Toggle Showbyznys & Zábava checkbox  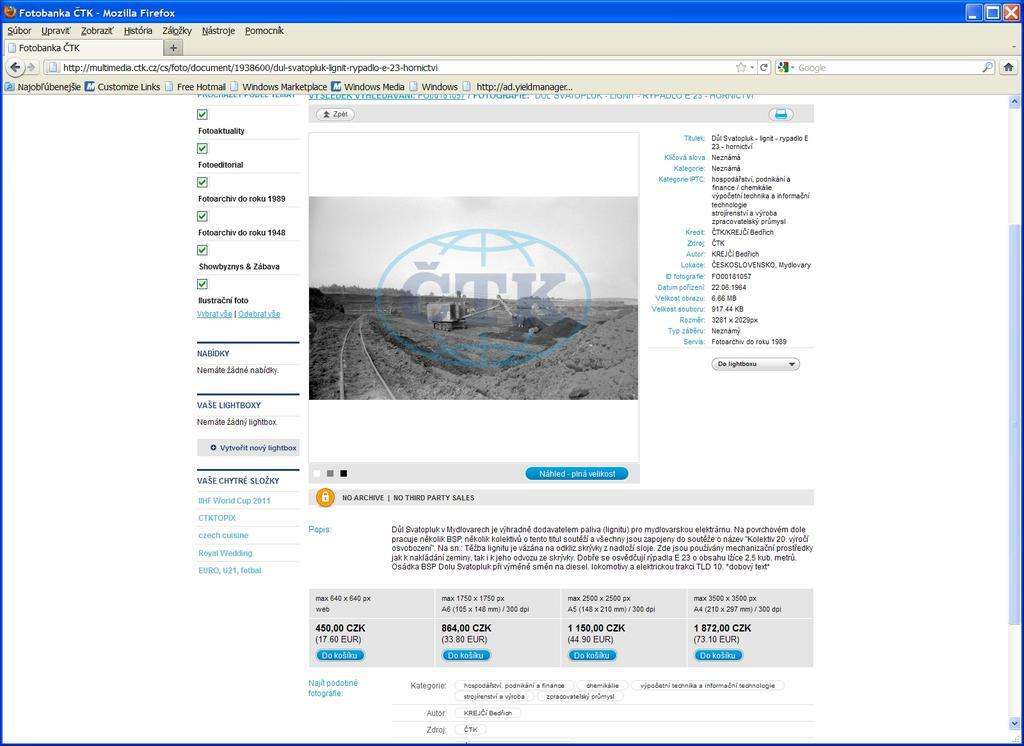(x=202, y=250)
